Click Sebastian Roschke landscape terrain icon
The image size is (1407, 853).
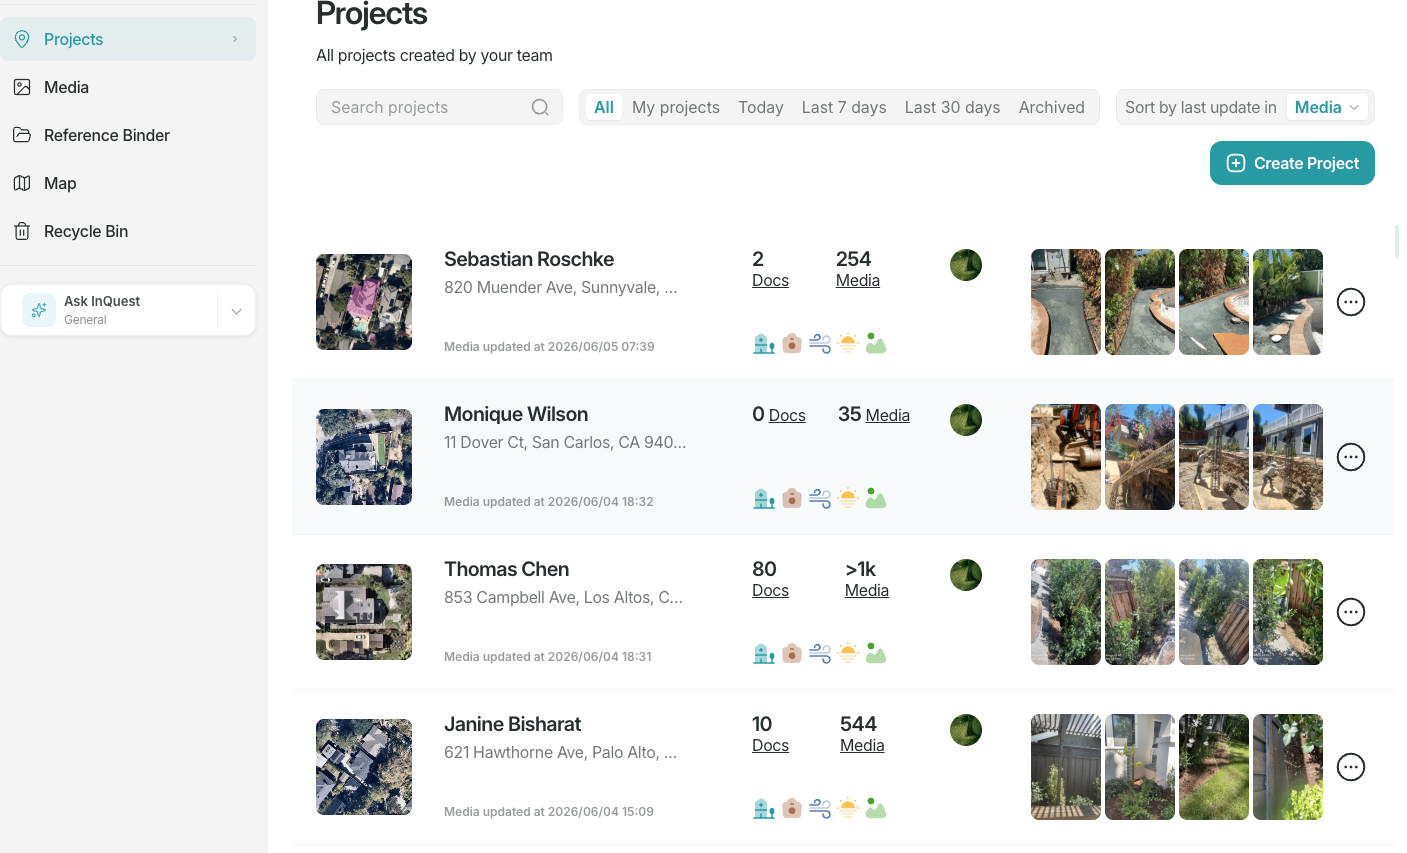coord(876,344)
